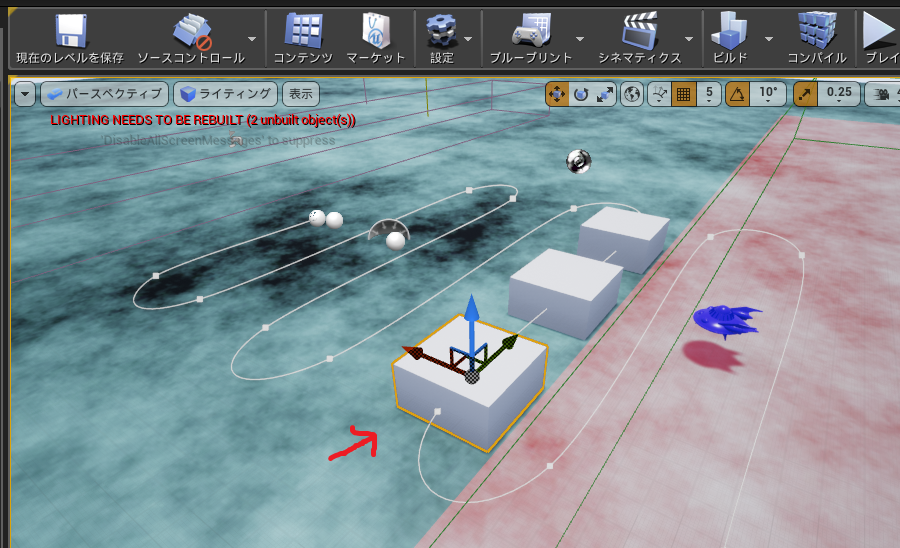Screen dimensions: 900x548
Task: Toggle rotation snapping
Action: 738,94
